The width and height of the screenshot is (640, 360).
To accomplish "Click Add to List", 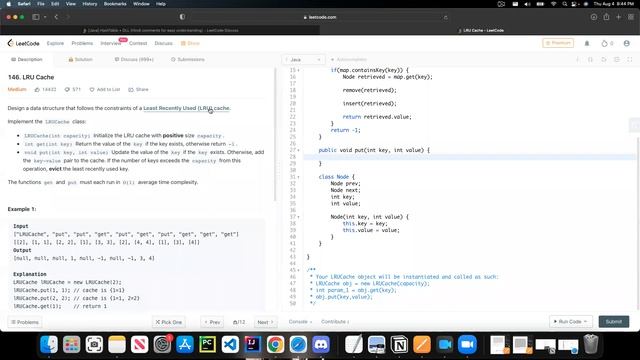I will point(104,89).
